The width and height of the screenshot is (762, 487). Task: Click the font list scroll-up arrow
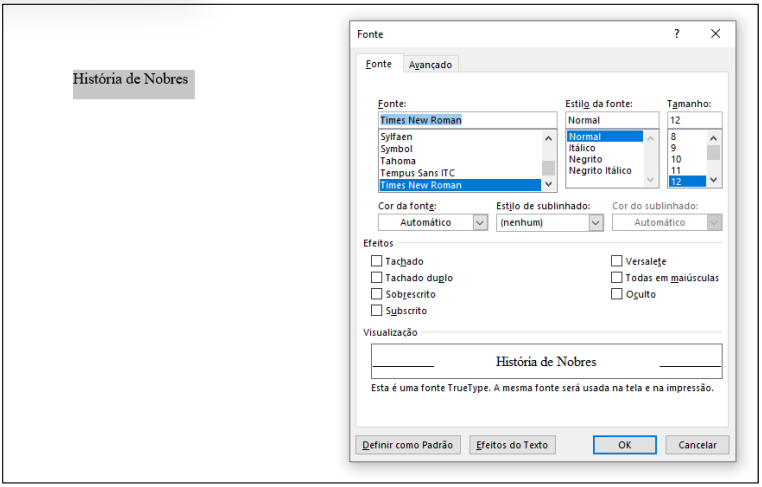548,138
